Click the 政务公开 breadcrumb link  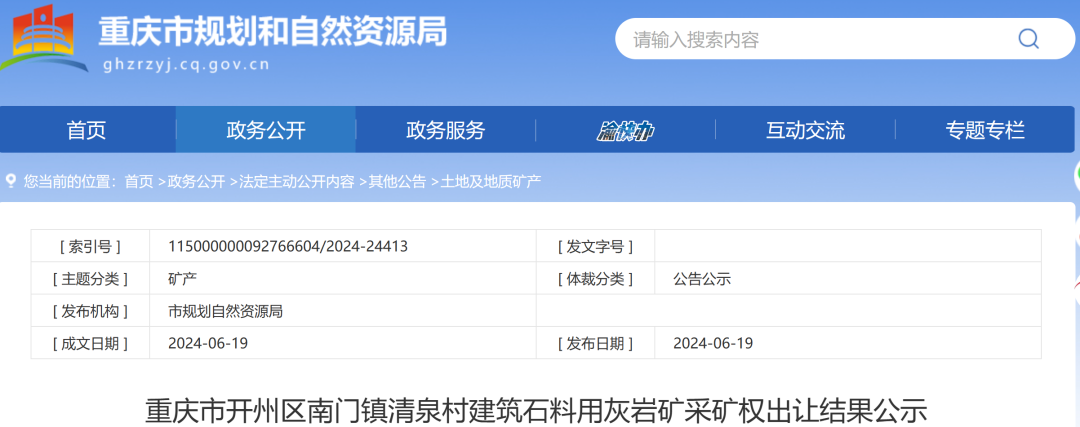pyautogui.click(x=196, y=181)
